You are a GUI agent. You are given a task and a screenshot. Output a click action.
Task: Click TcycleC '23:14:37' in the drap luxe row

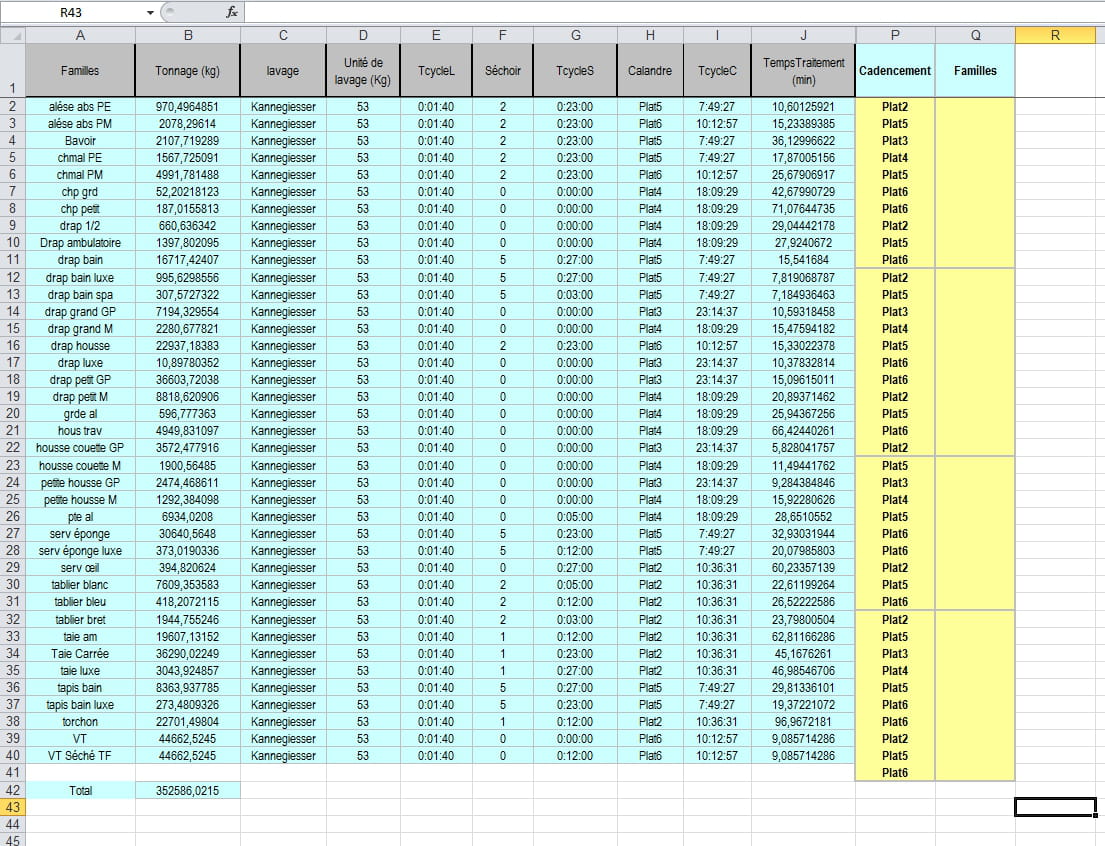point(717,362)
